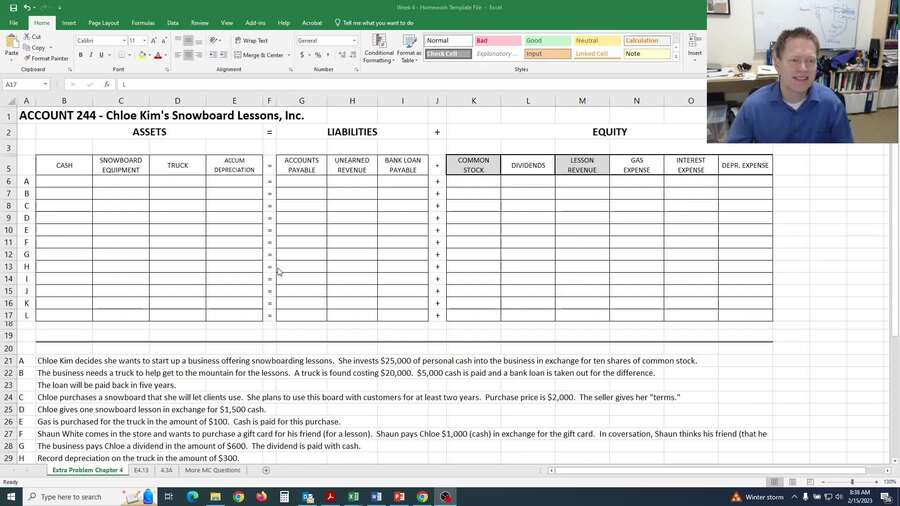Toggle Italic formatting
The width and height of the screenshot is (900, 506).
[x=91, y=55]
